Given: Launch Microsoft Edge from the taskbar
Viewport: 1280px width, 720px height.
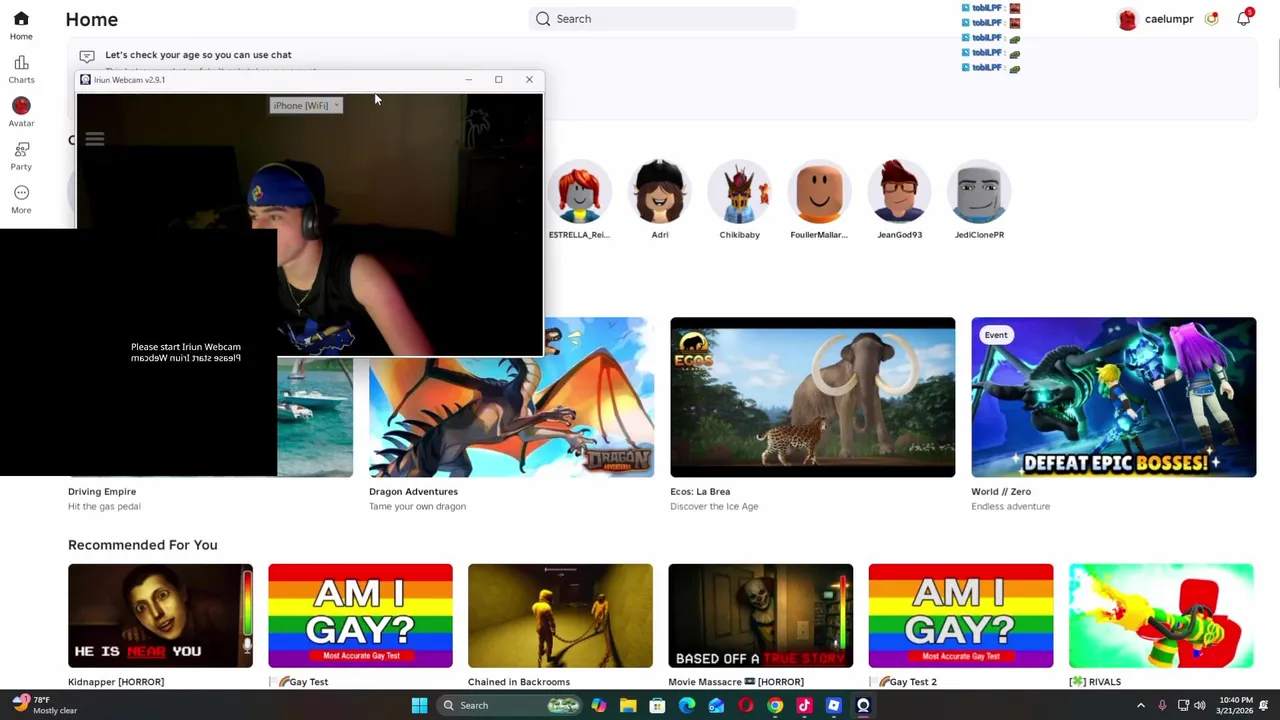Looking at the screenshot, I should tap(687, 705).
